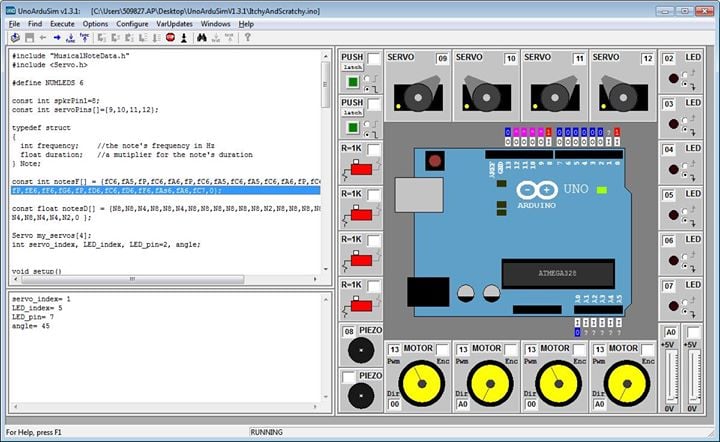Open the Execute menu

(62, 24)
